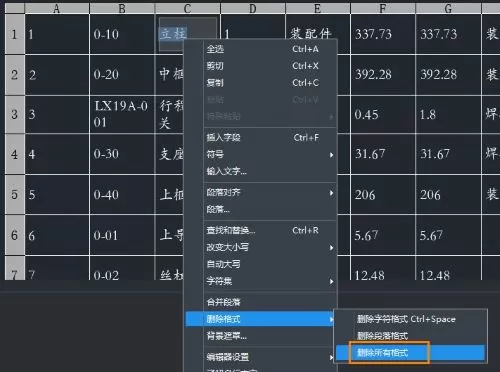Expand the 改变大小写 (Change Case) submenu
The image size is (500, 372).
(261, 247)
